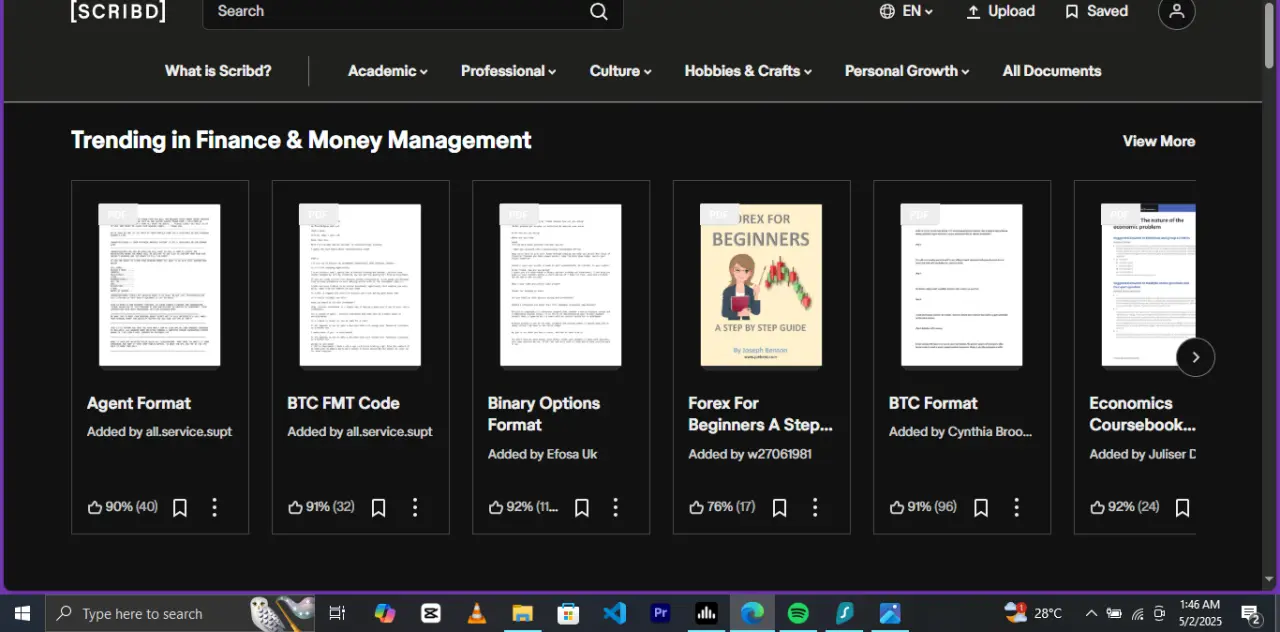
Task: Open Windows notification center
Action: [1250, 613]
